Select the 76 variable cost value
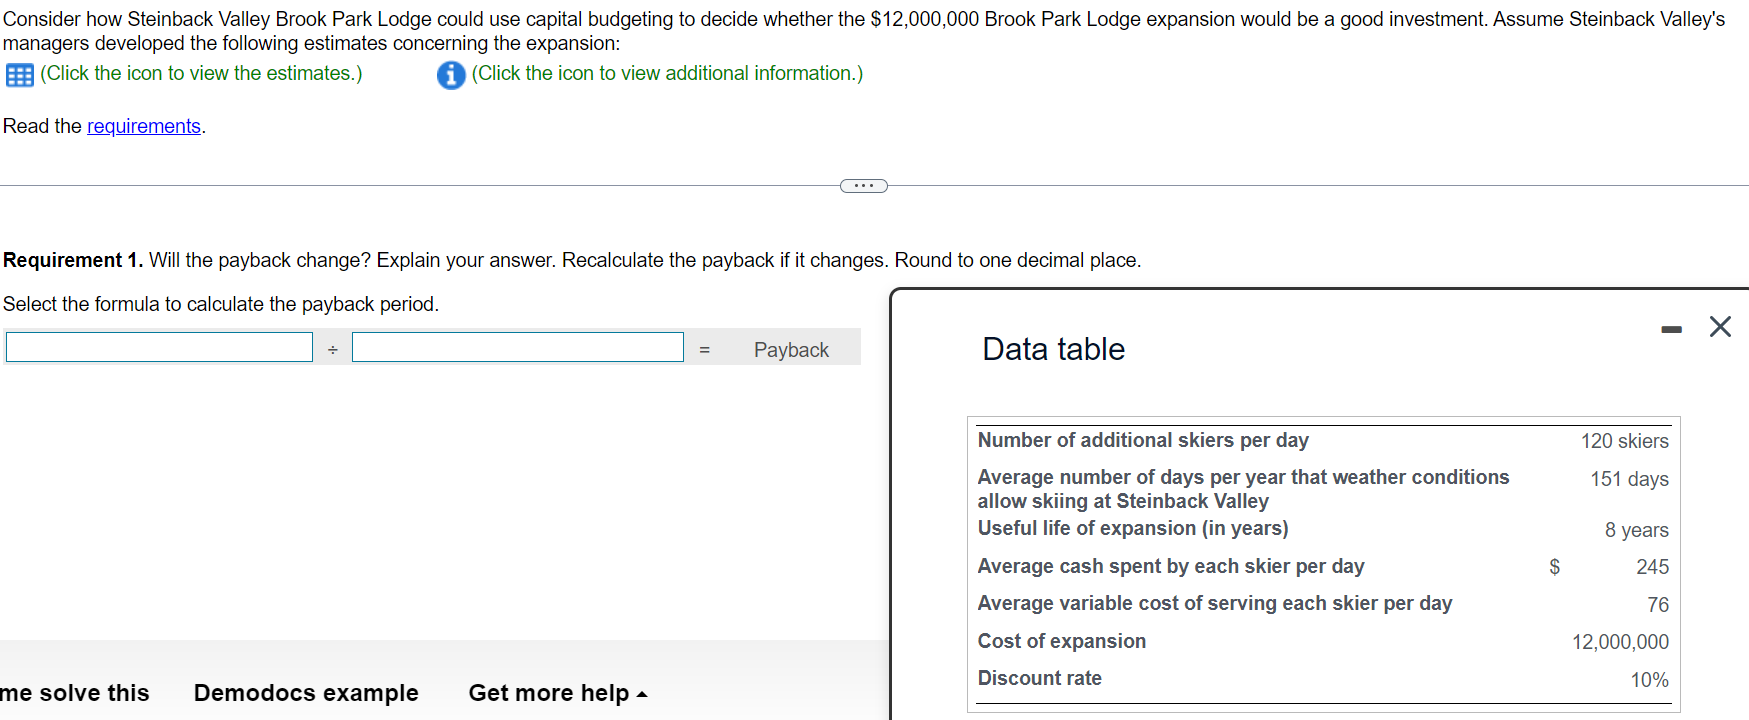1749x720 pixels. 1658,605
